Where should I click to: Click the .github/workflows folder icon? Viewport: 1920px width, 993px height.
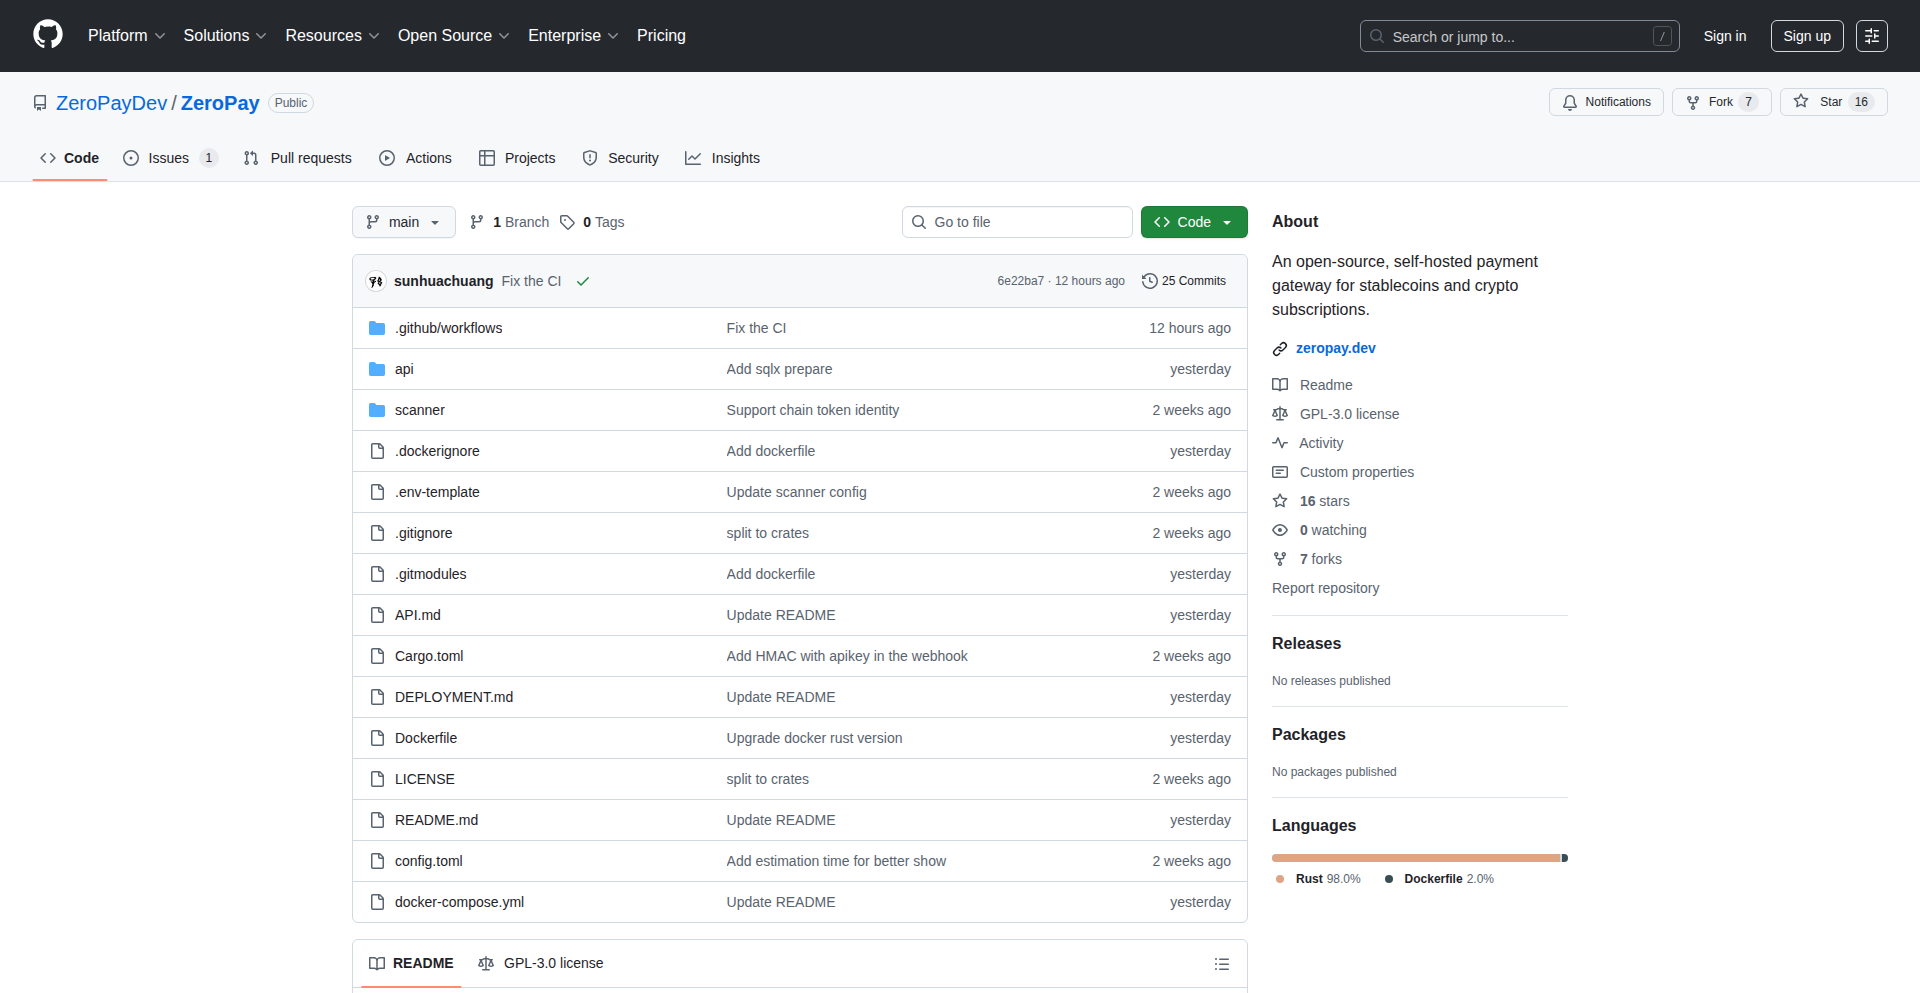point(377,328)
